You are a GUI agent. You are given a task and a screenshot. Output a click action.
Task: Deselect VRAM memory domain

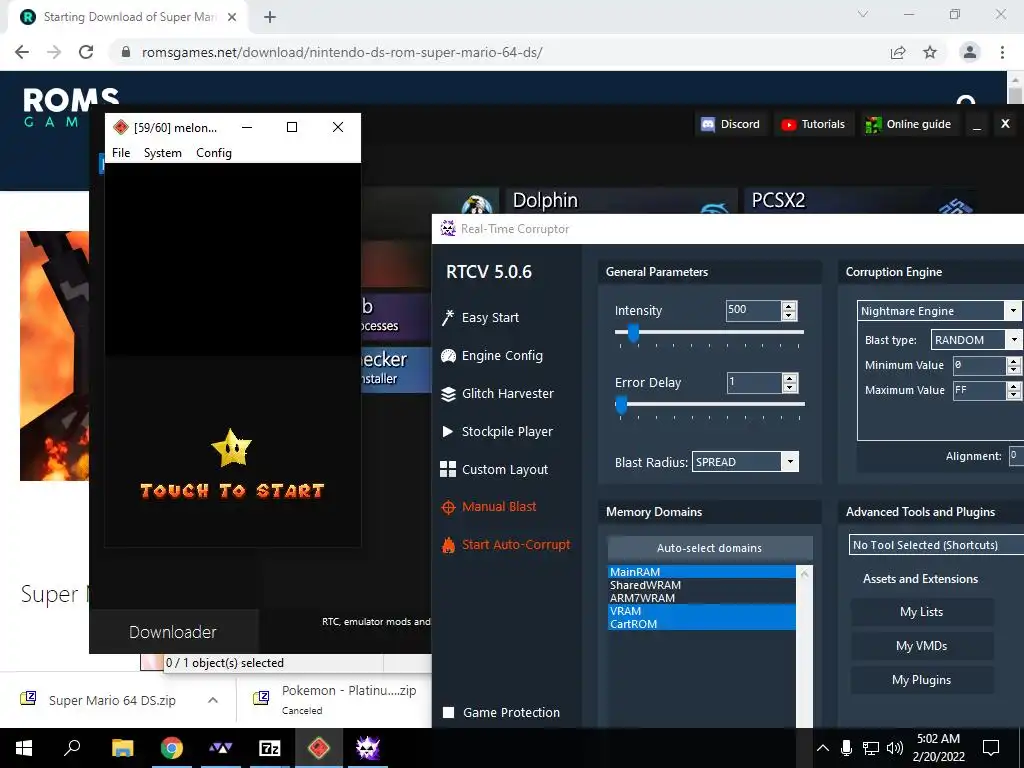pos(701,611)
